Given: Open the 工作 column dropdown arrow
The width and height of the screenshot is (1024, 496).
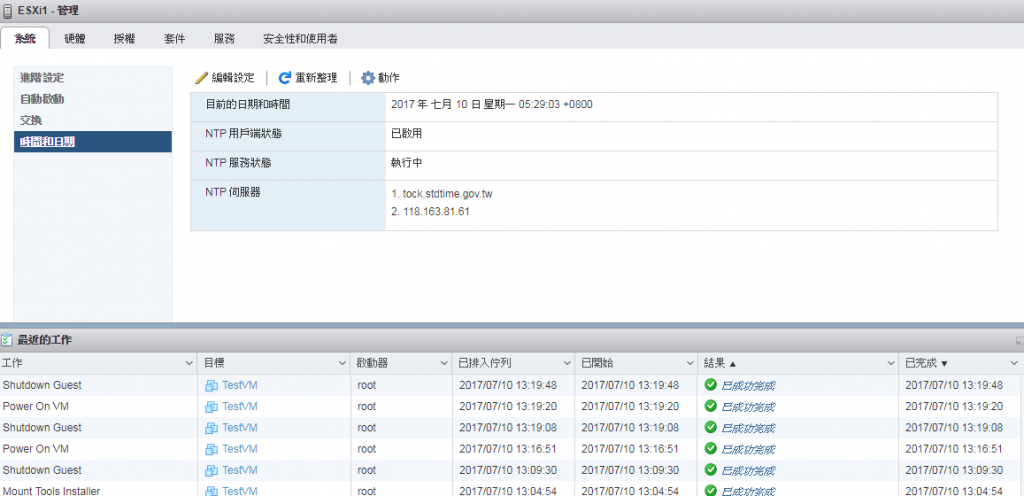Looking at the screenshot, I should click(189, 363).
